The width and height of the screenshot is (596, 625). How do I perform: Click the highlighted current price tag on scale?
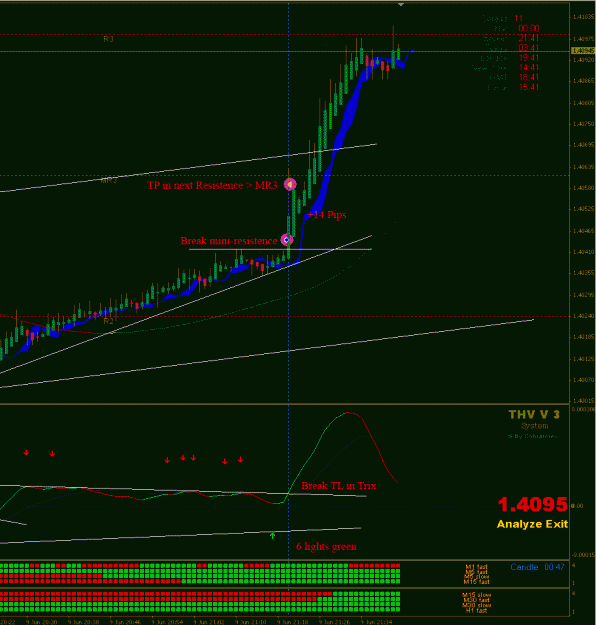(x=583, y=51)
